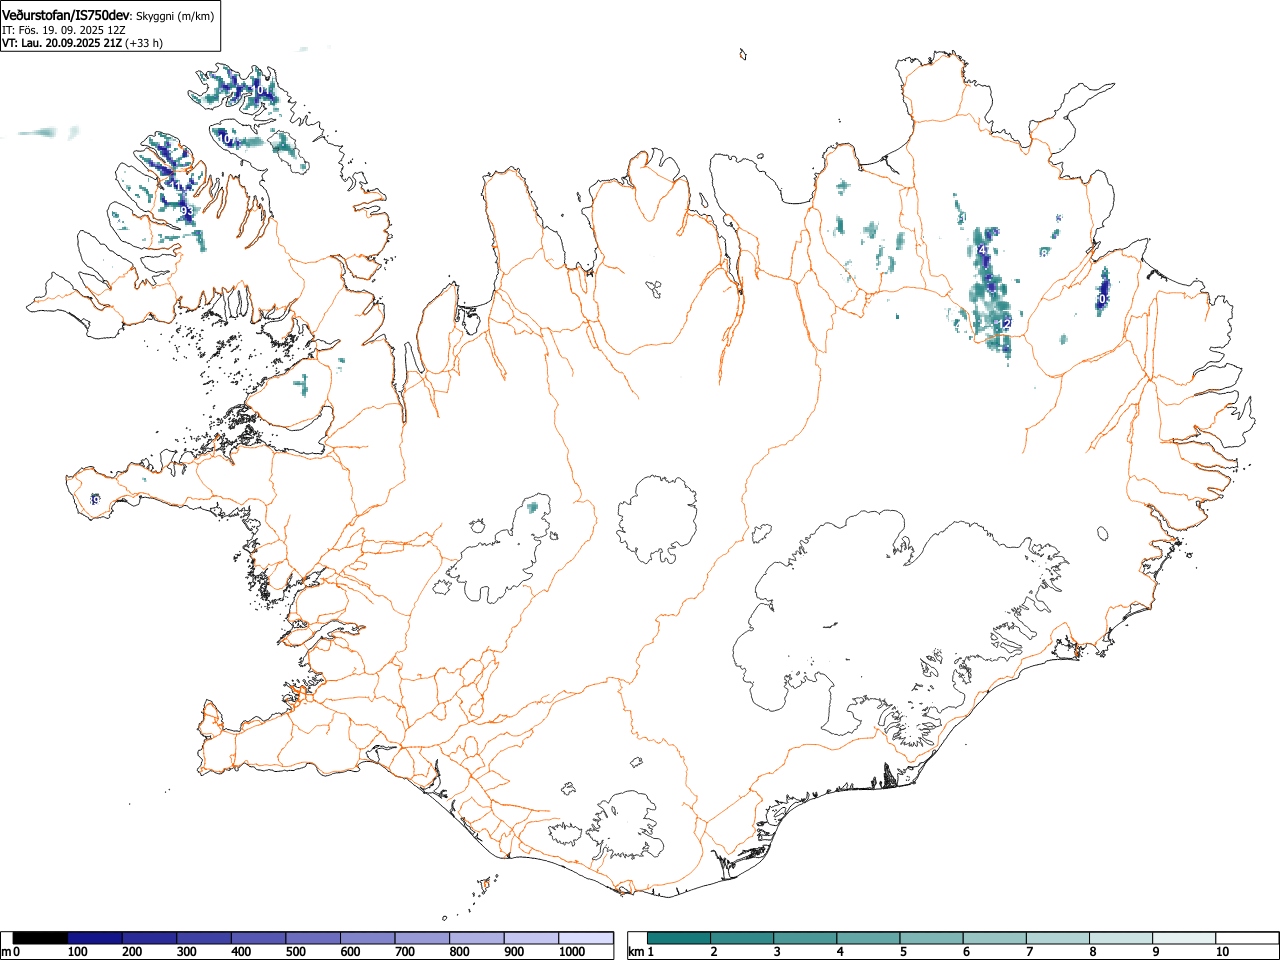The height and width of the screenshot is (960, 1280).
Task: Click the '500' label on the metre scale
Action: (x=295, y=952)
